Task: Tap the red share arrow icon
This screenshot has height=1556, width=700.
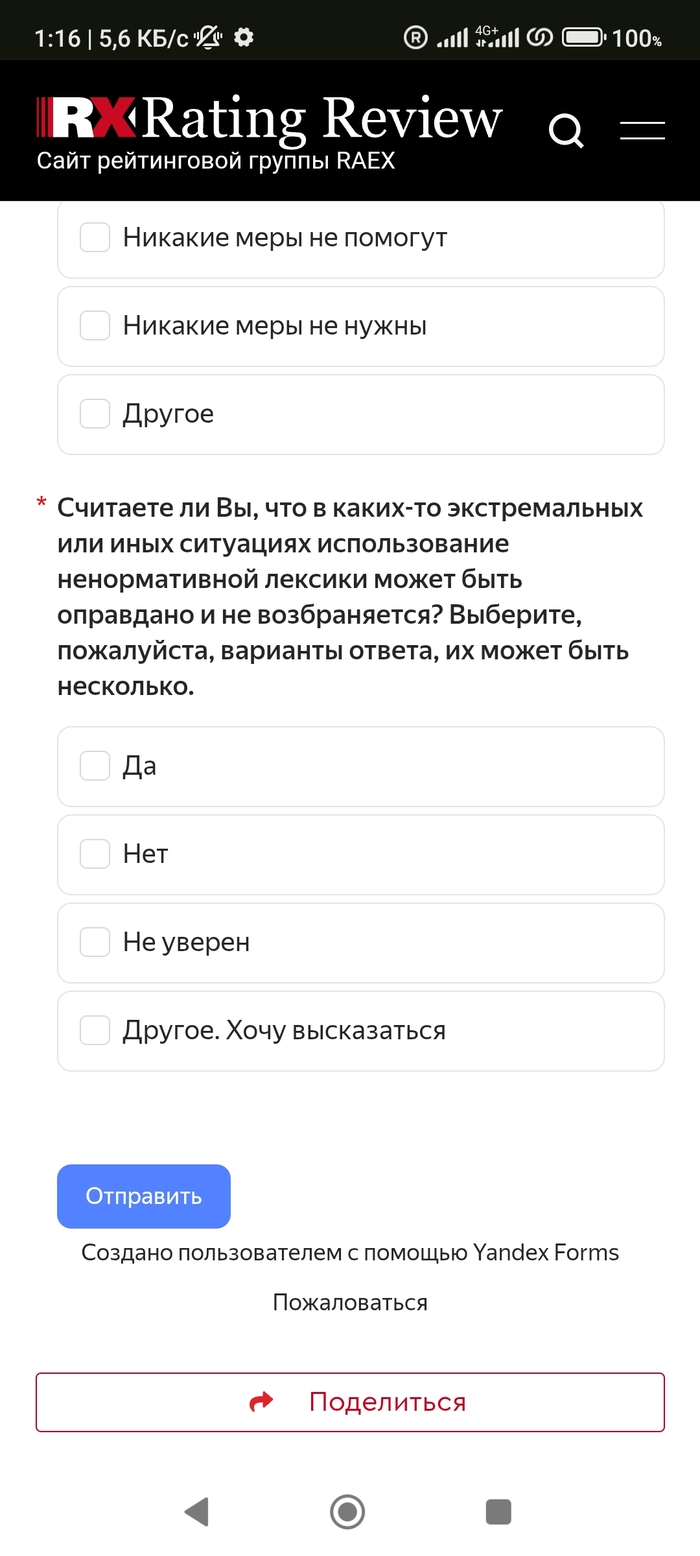Action: point(261,1402)
